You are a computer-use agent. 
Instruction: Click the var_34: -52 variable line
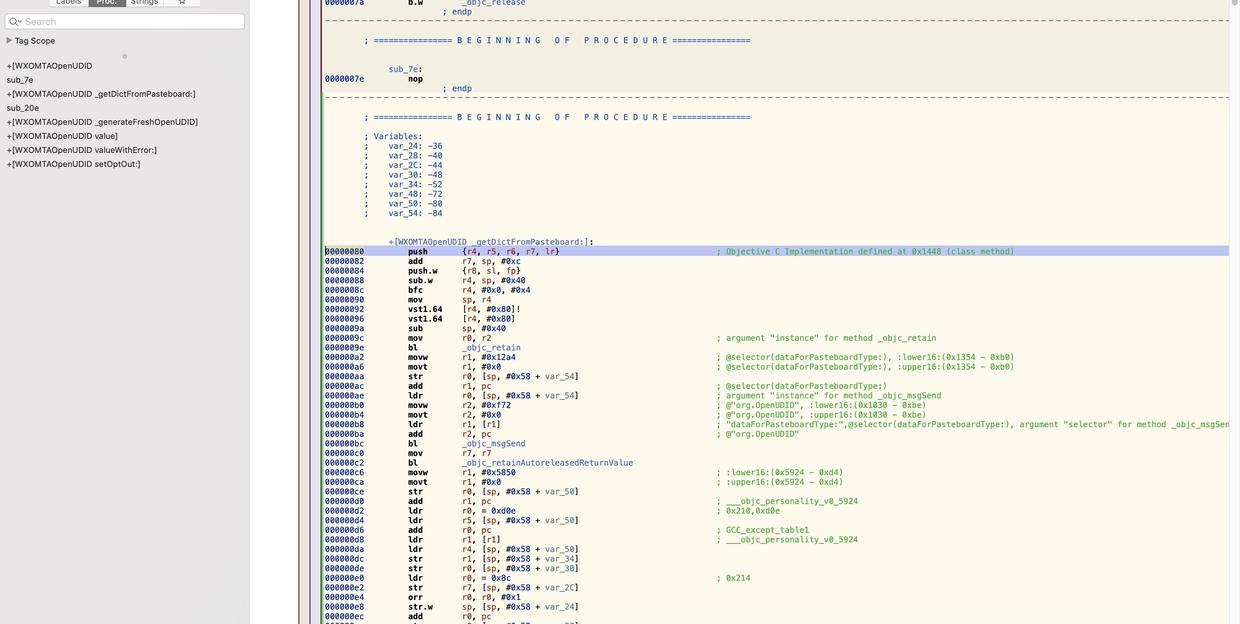[403, 184]
